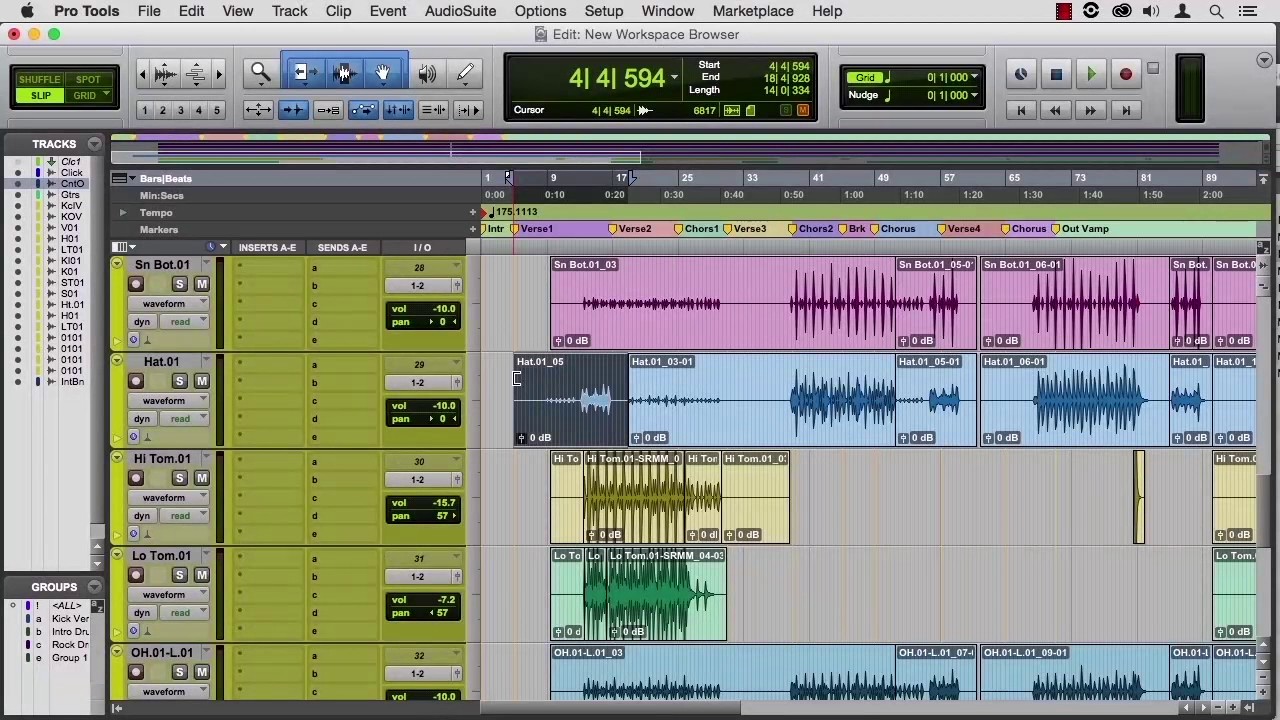Click the Hi Tom.01 I/O output 1-2
The height and width of the screenshot is (720, 1280).
(x=418, y=479)
